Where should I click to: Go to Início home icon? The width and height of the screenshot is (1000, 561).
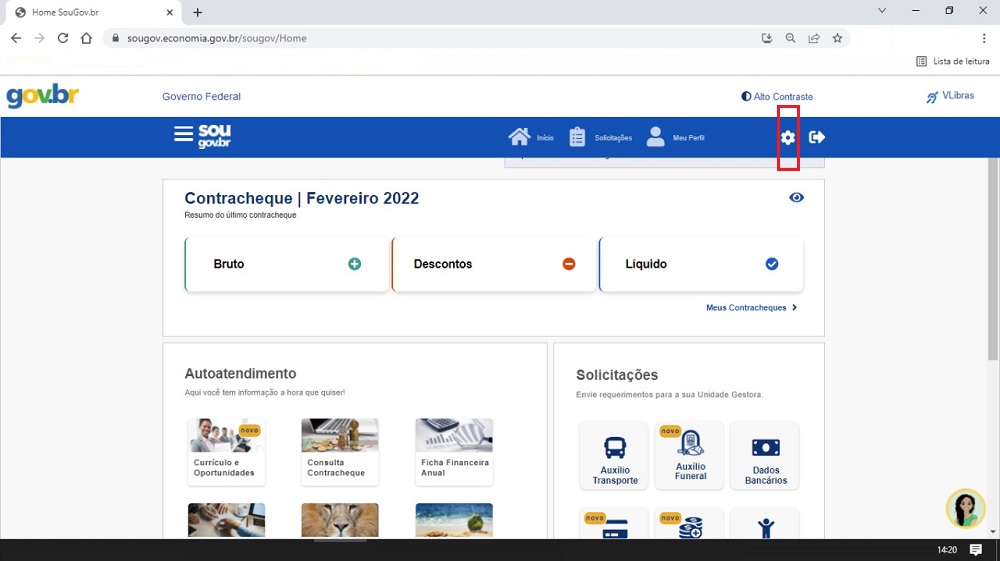point(519,137)
